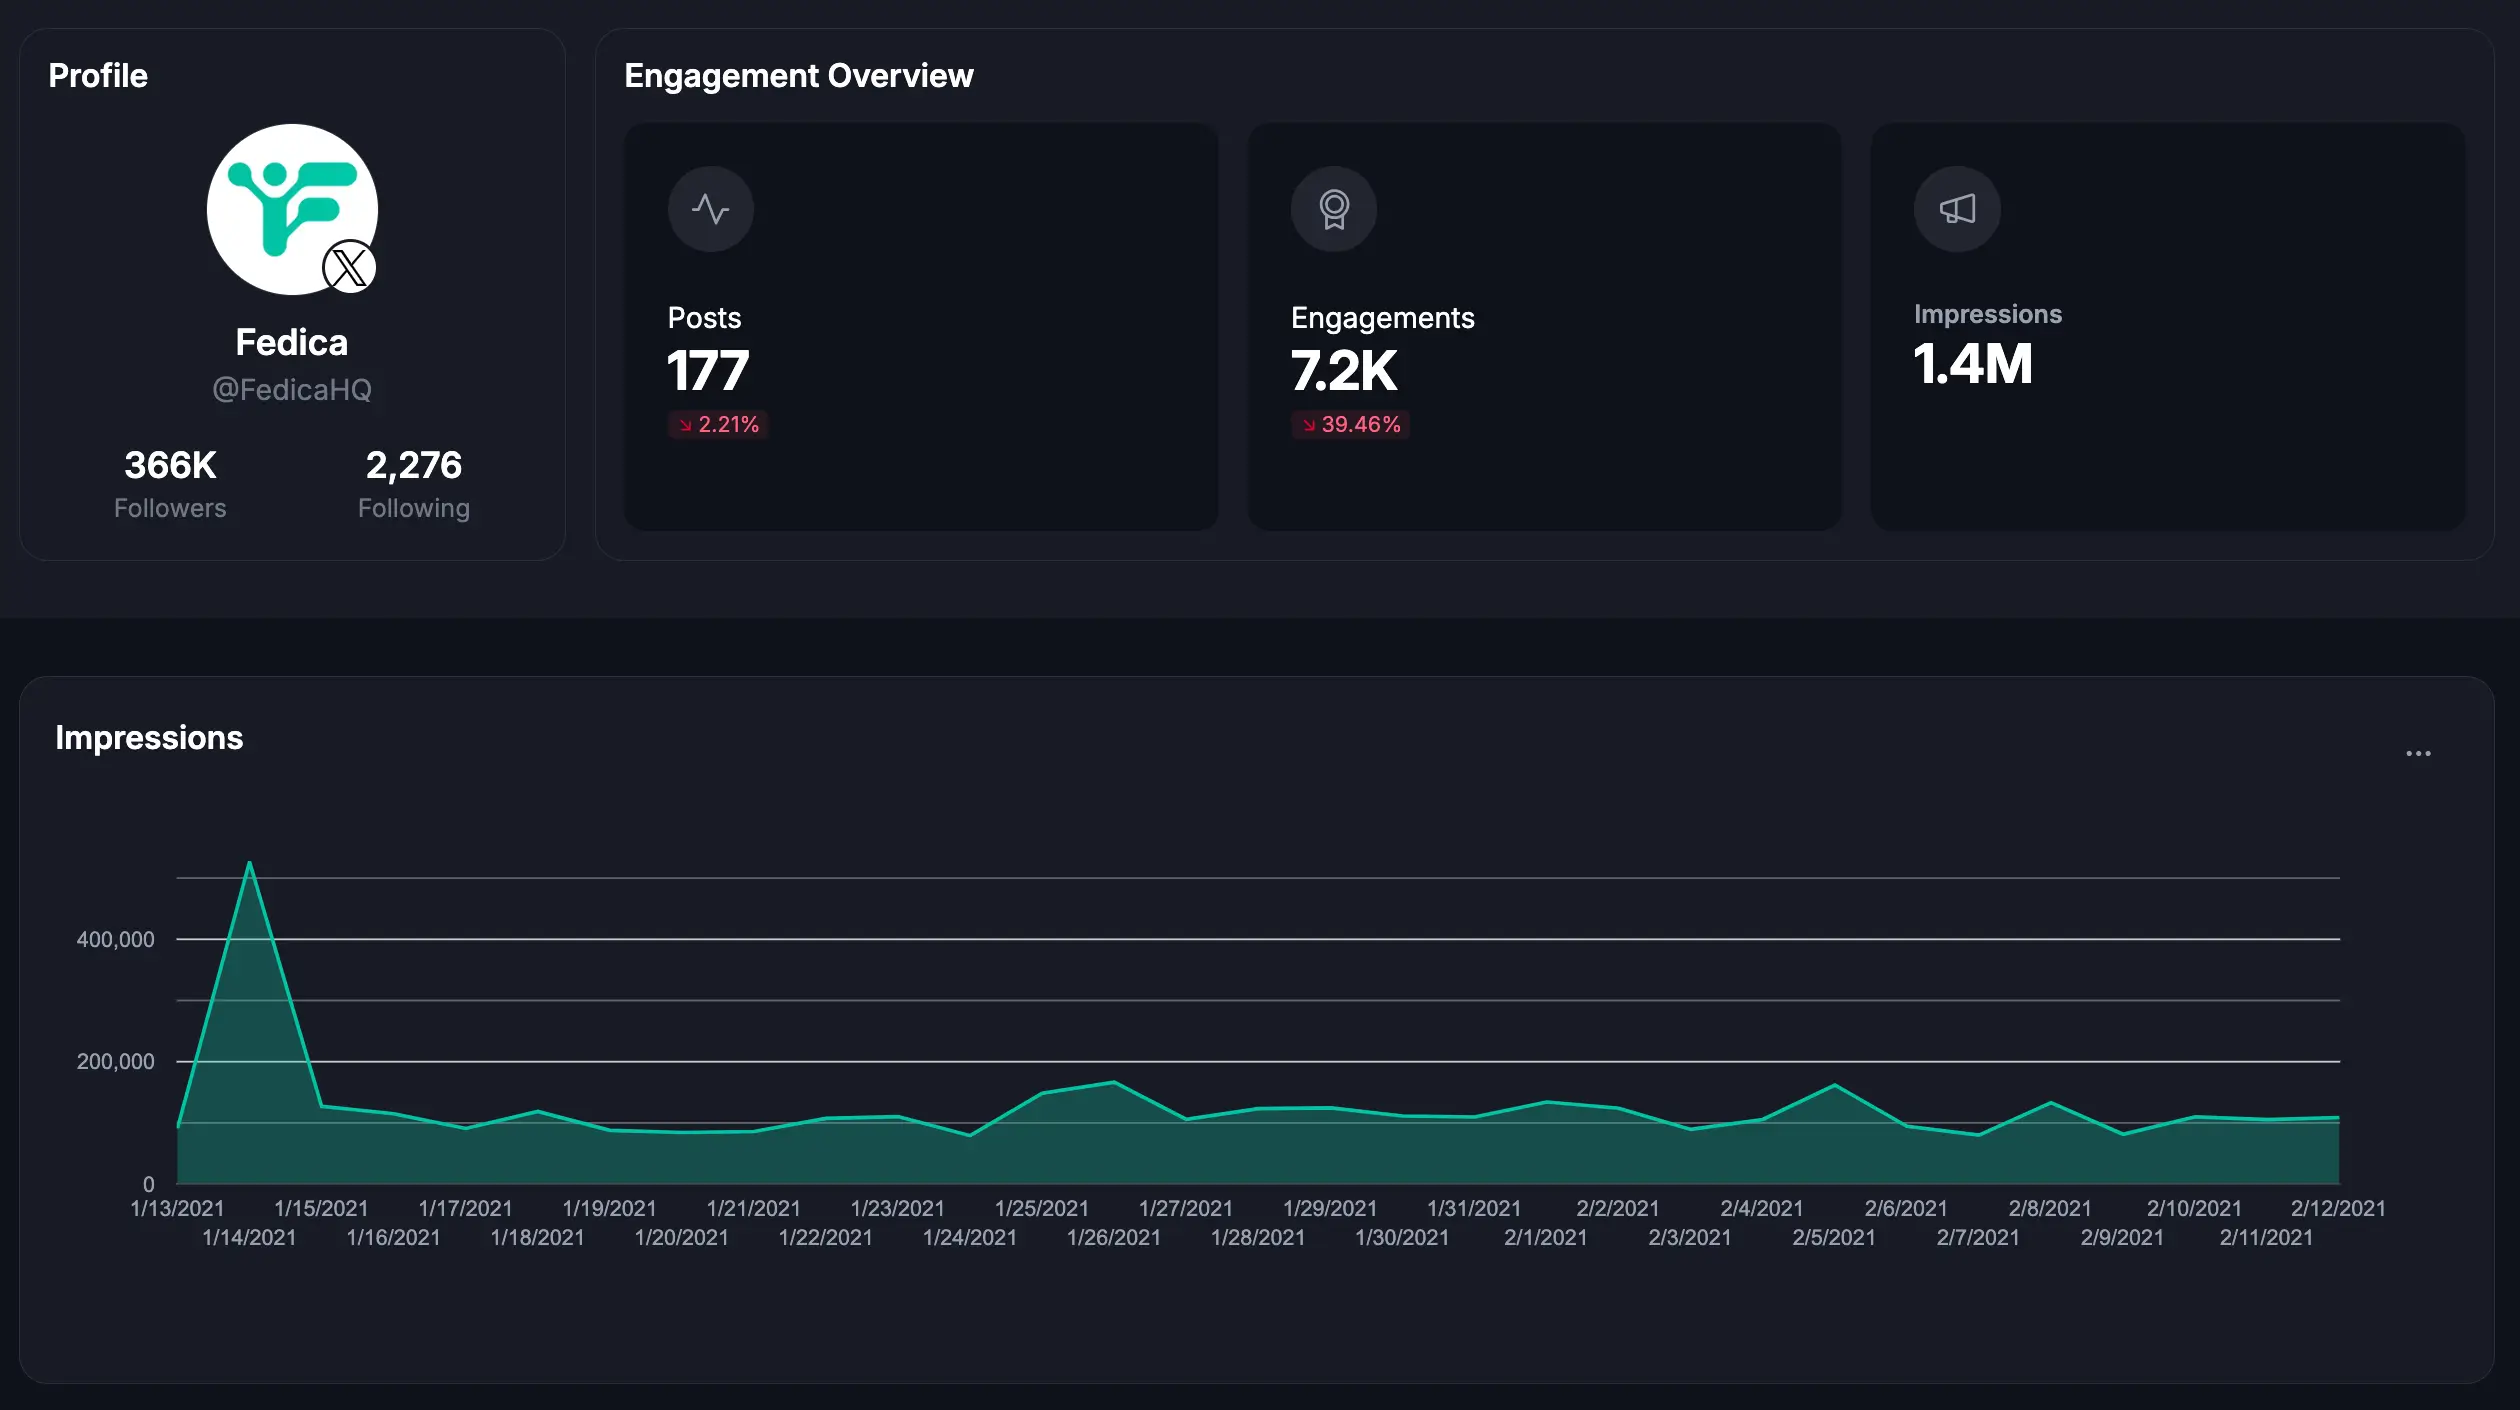Click the X platform badge on avatar
This screenshot has width=2520, height=1410.
pos(349,267)
